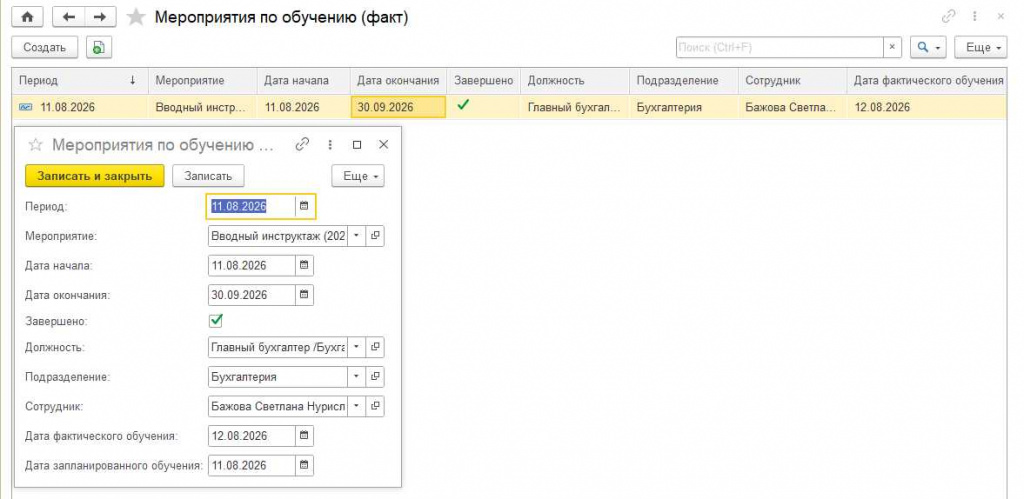Sort by Дата фактического обучения column header

click(x=928, y=81)
